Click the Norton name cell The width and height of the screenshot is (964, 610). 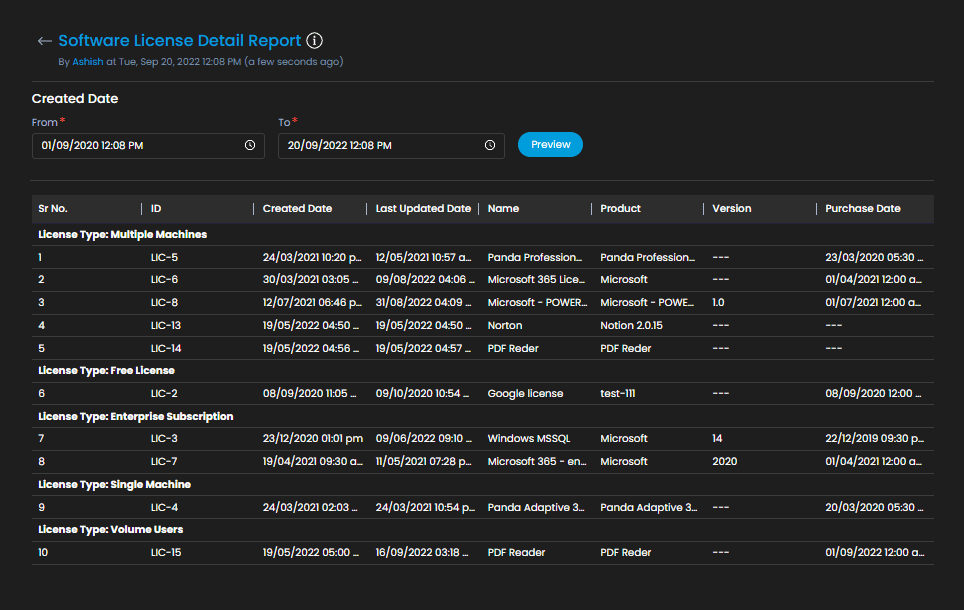(505, 325)
